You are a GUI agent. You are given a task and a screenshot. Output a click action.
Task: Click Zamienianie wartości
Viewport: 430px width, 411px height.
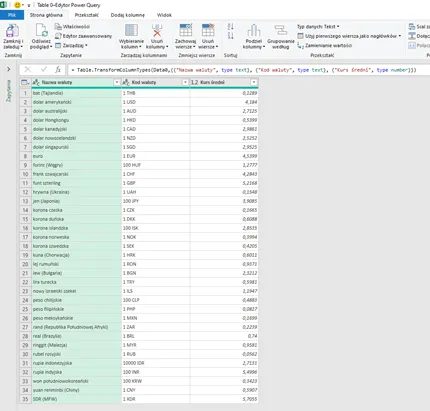click(x=324, y=45)
